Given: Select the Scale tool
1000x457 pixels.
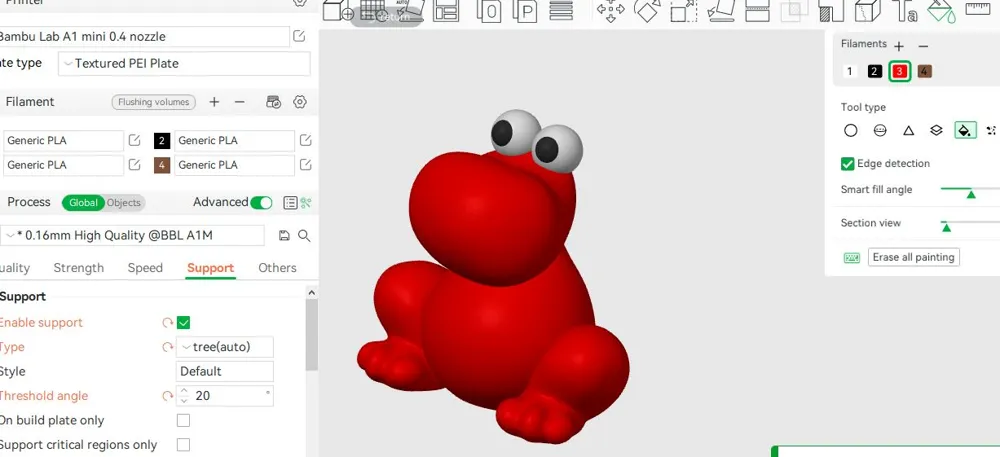Looking at the screenshot, I should [684, 11].
